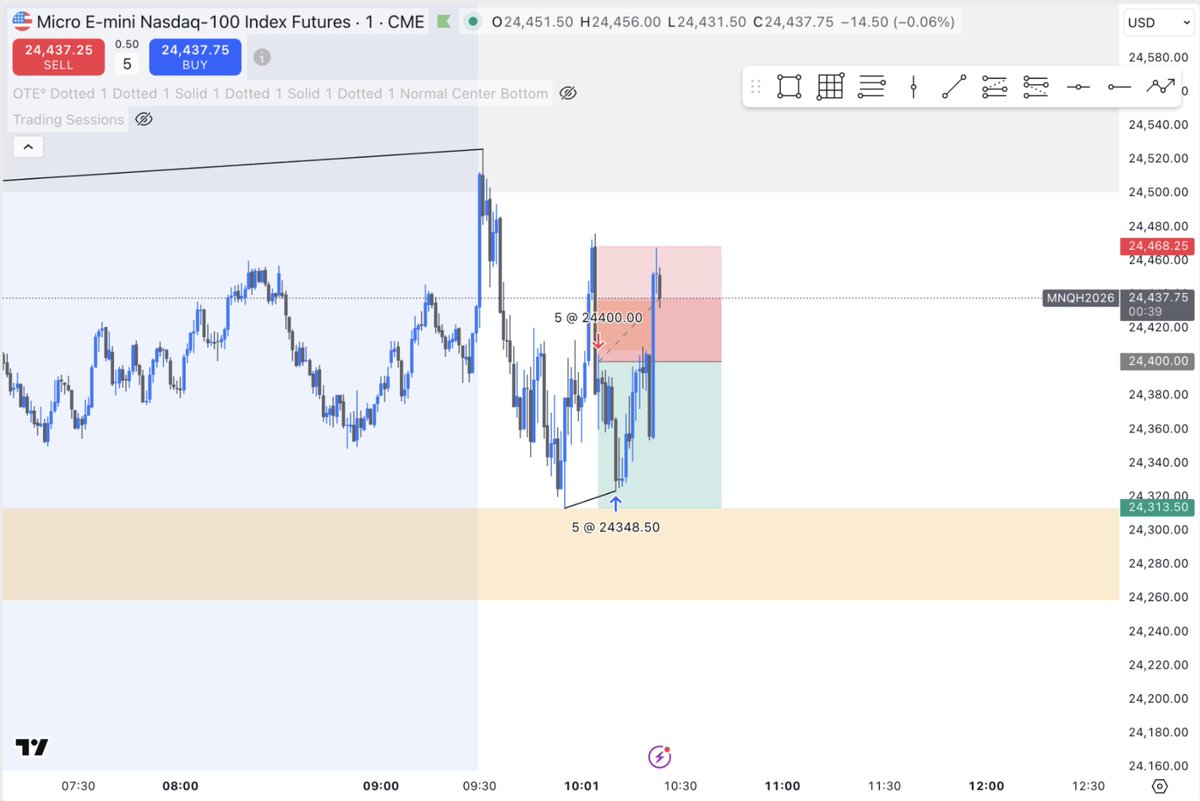Click the 24,200.00 price axis label

click(x=1159, y=698)
